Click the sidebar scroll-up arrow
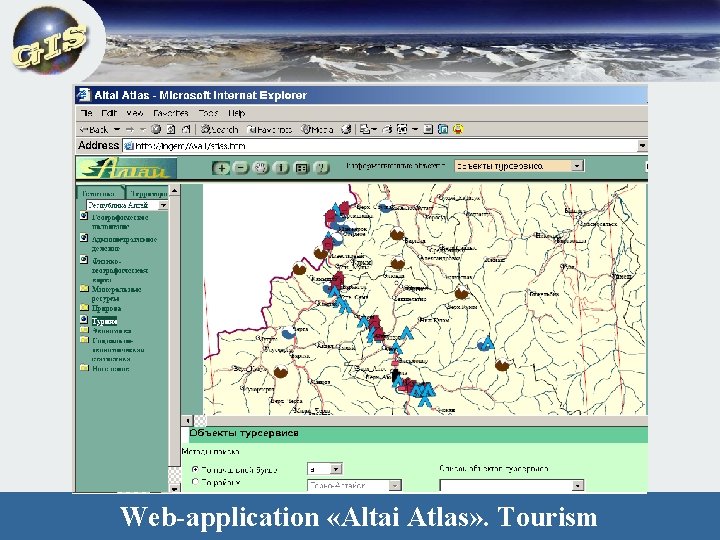Image resolution: width=720 pixels, height=540 pixels. click(174, 190)
